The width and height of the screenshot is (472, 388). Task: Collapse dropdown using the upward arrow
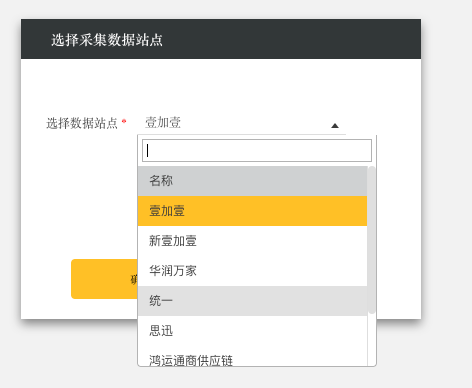(335, 126)
